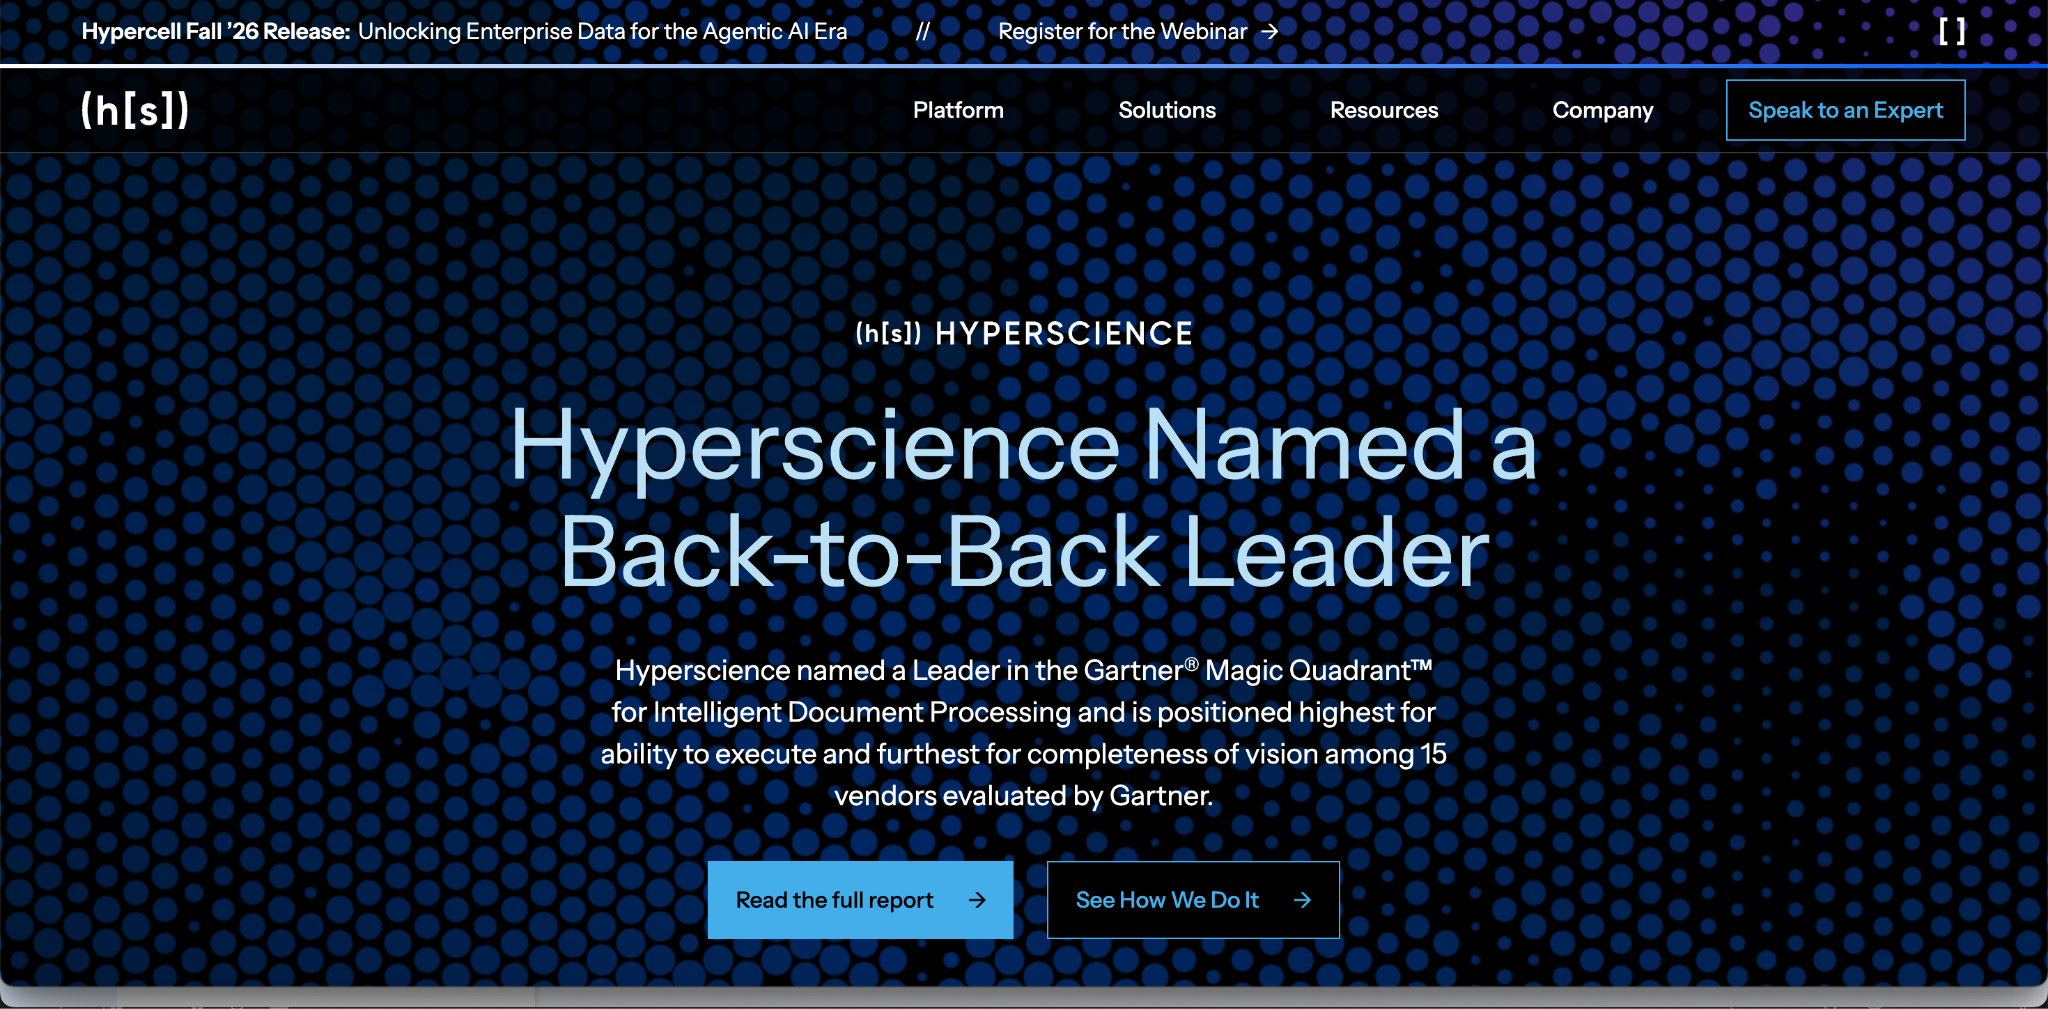Open the Resources menu
The width and height of the screenshot is (2048, 1009).
click(1384, 110)
